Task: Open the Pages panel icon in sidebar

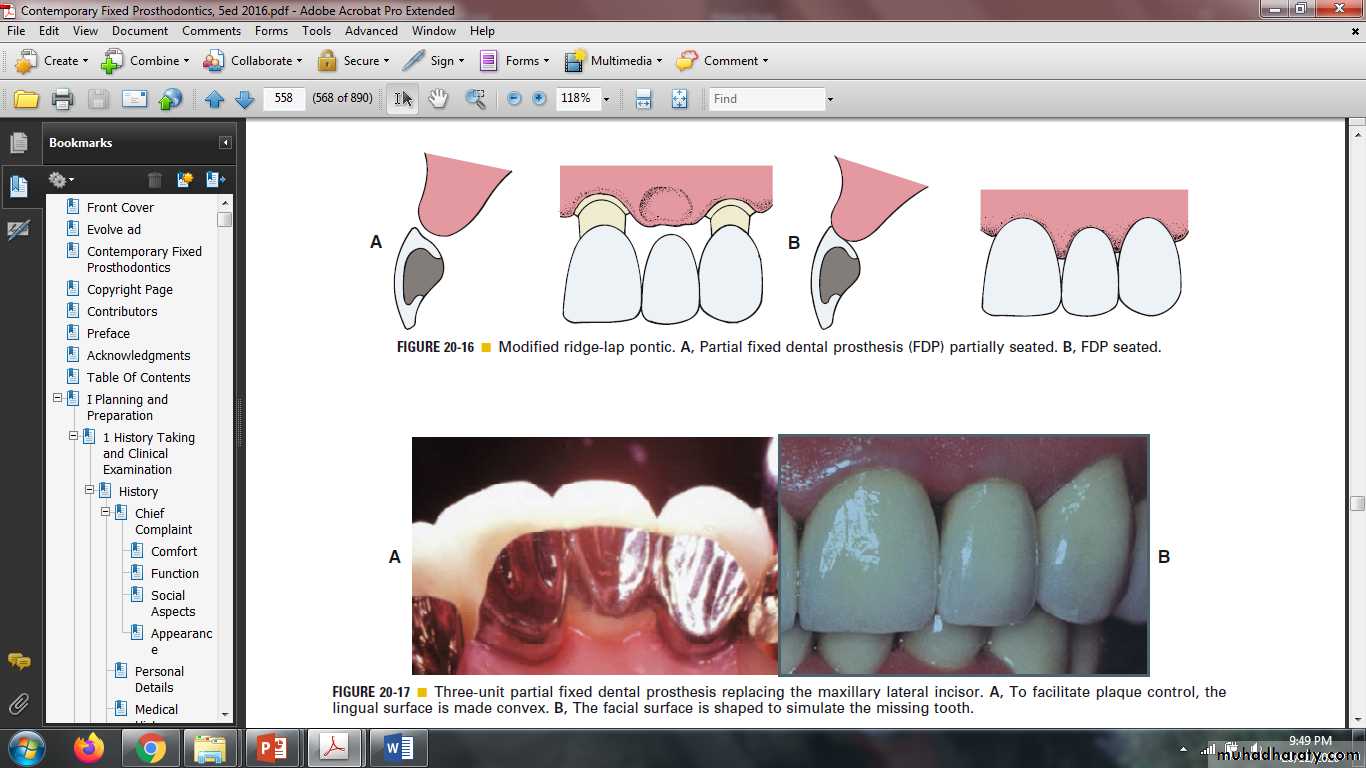Action: pos(18,143)
